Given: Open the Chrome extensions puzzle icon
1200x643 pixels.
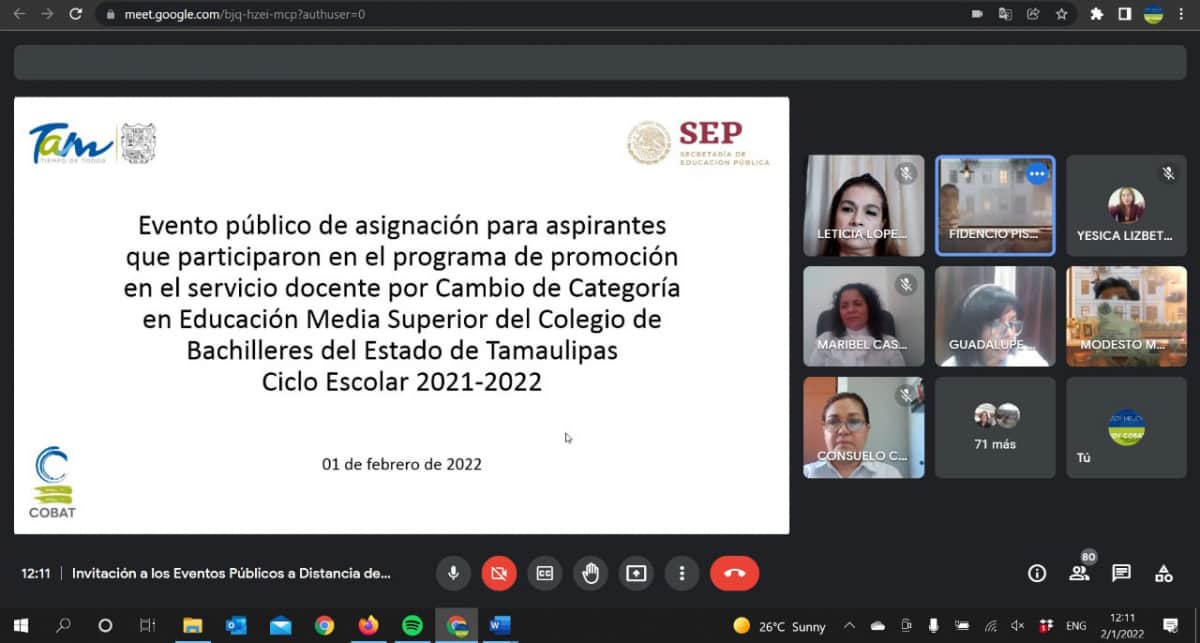Looking at the screenshot, I should pos(1096,14).
